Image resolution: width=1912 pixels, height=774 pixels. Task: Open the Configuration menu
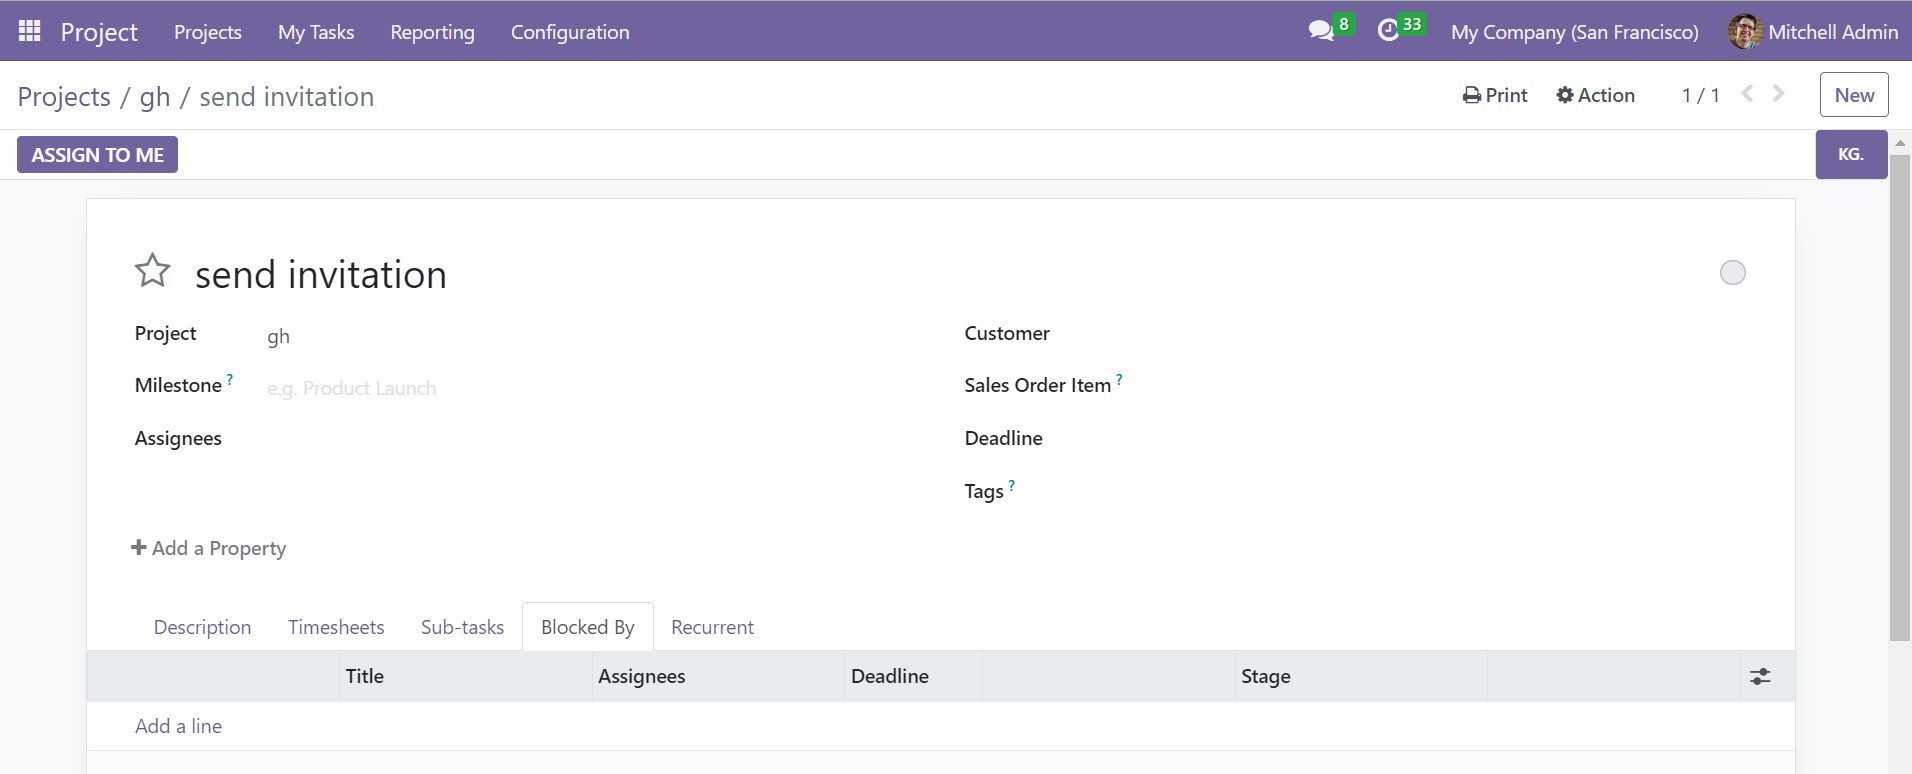tap(570, 32)
